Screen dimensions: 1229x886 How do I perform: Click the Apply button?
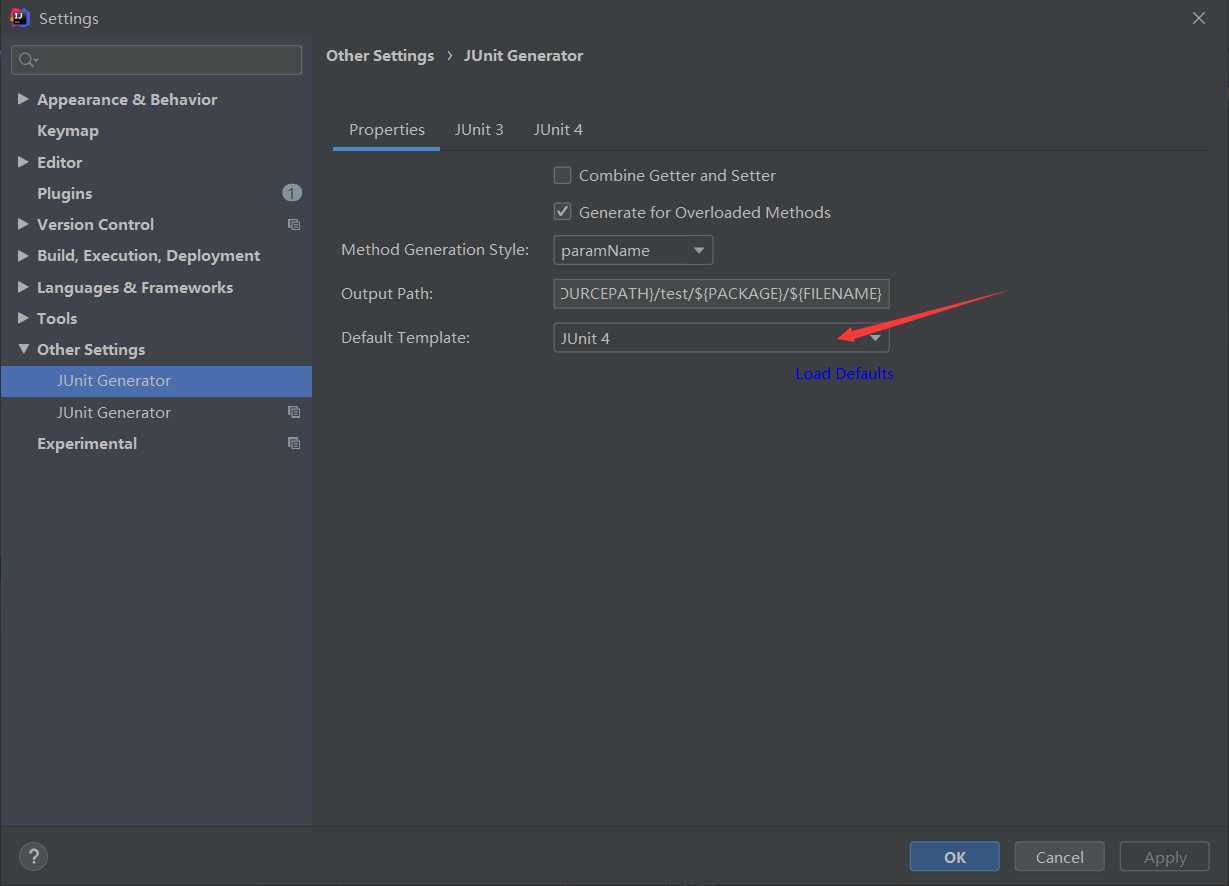click(1165, 857)
